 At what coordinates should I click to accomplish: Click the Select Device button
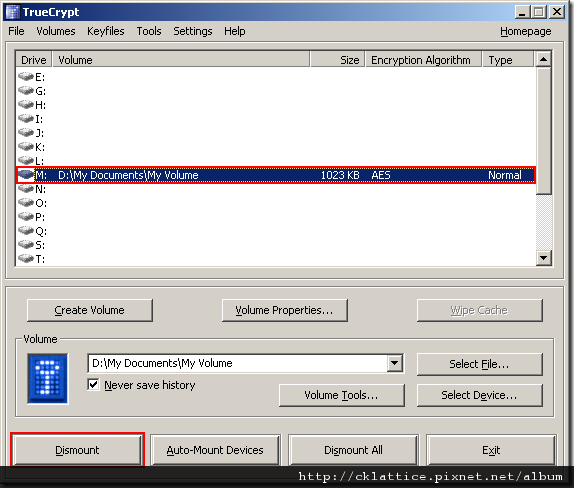click(479, 395)
